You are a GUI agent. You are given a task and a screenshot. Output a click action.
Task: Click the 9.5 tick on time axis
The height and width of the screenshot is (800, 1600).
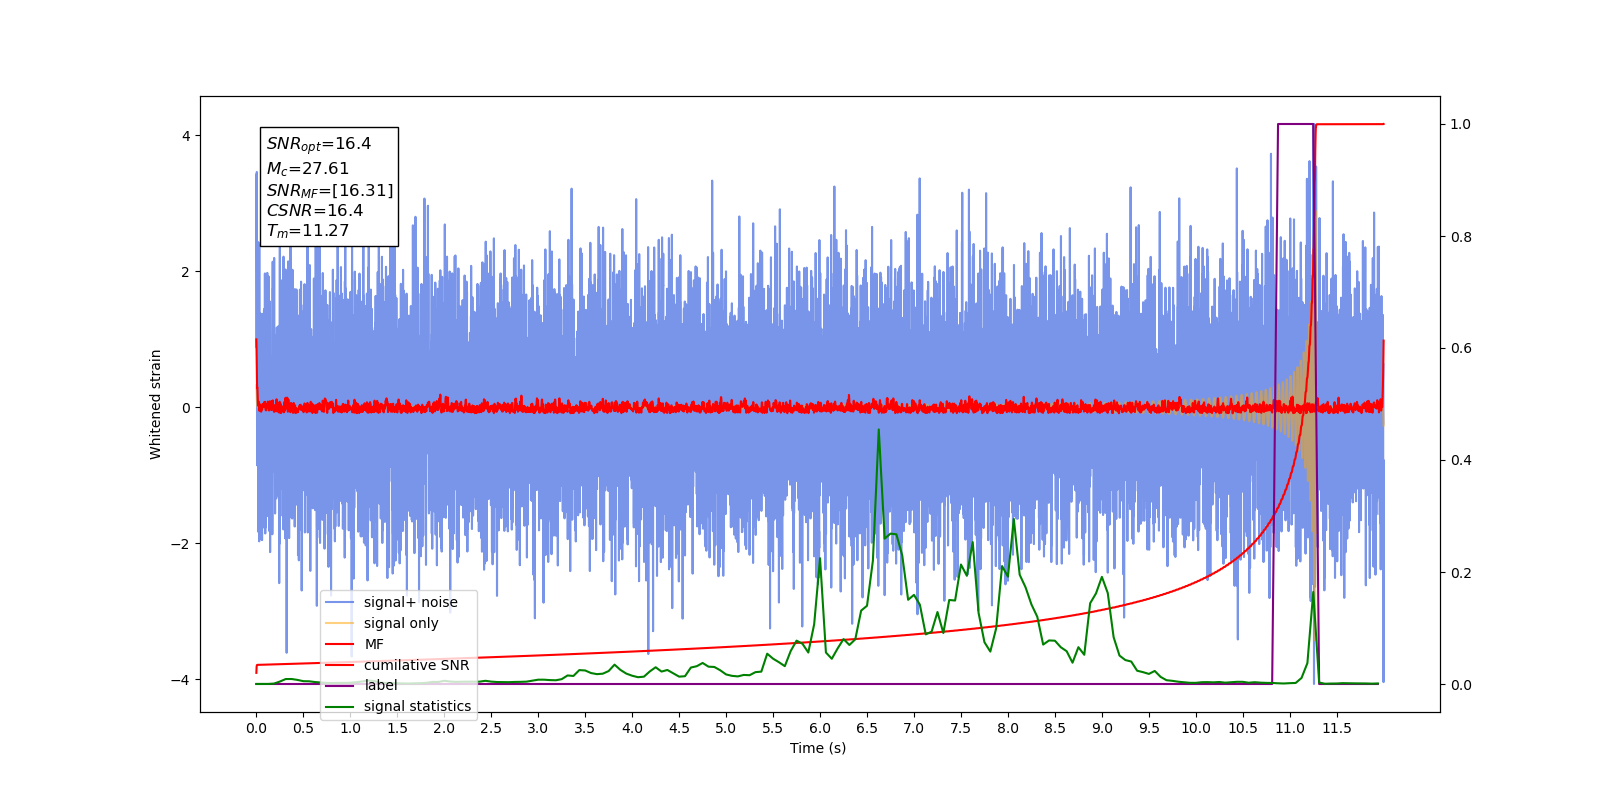point(1149,728)
